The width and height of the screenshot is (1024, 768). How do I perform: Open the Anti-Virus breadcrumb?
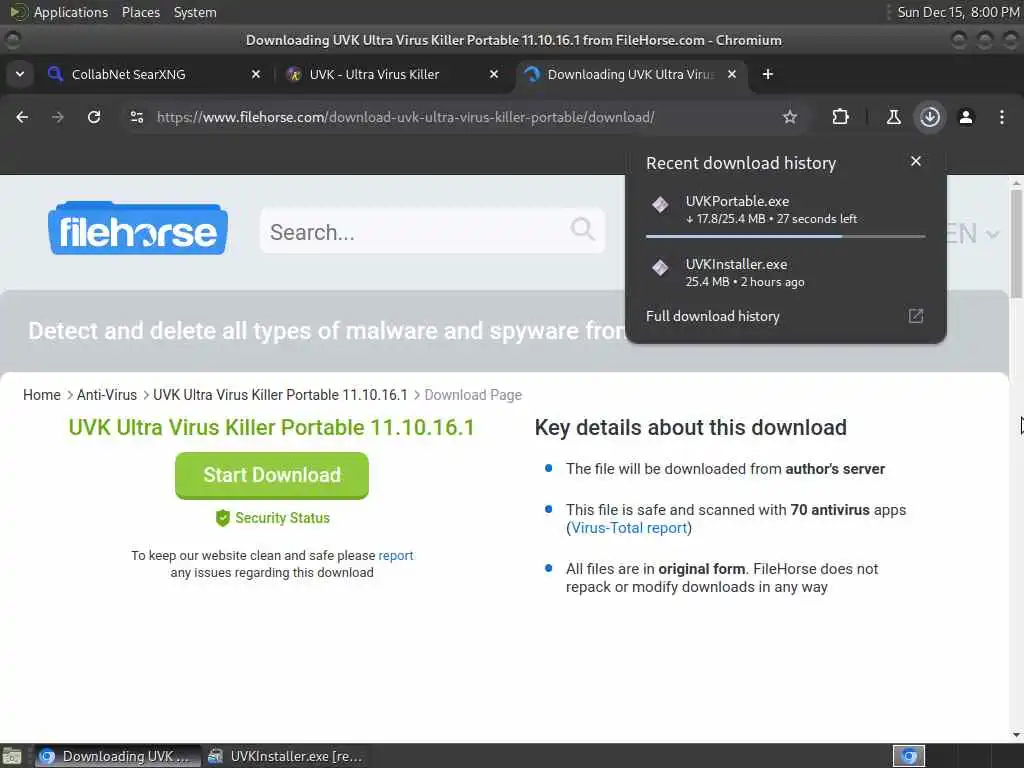tap(107, 395)
